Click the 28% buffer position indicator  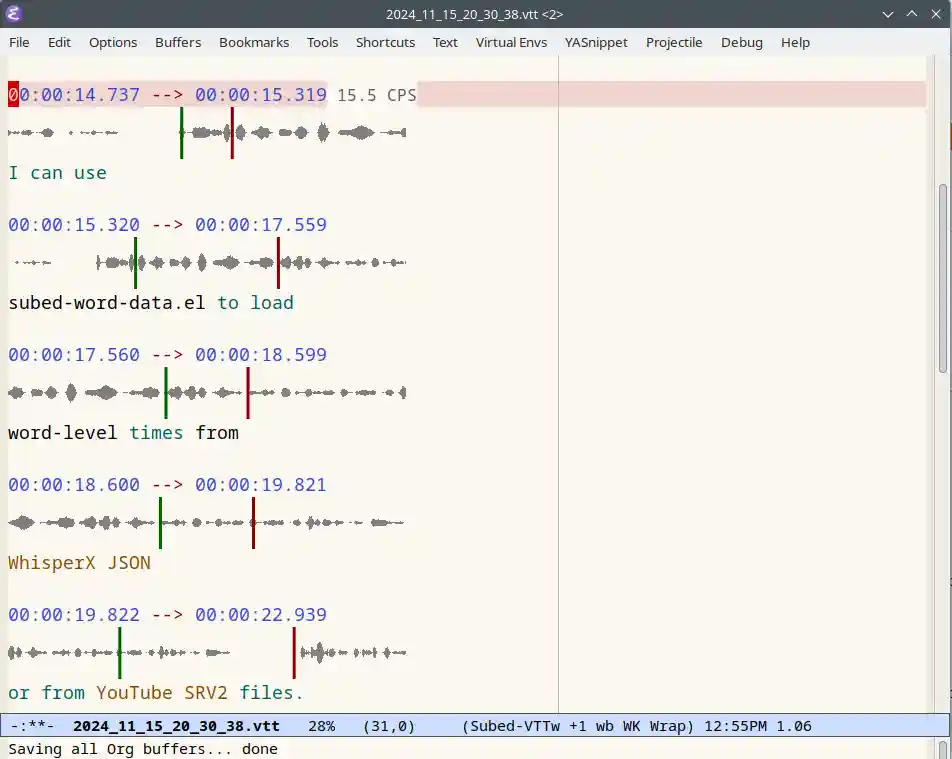coord(321,726)
